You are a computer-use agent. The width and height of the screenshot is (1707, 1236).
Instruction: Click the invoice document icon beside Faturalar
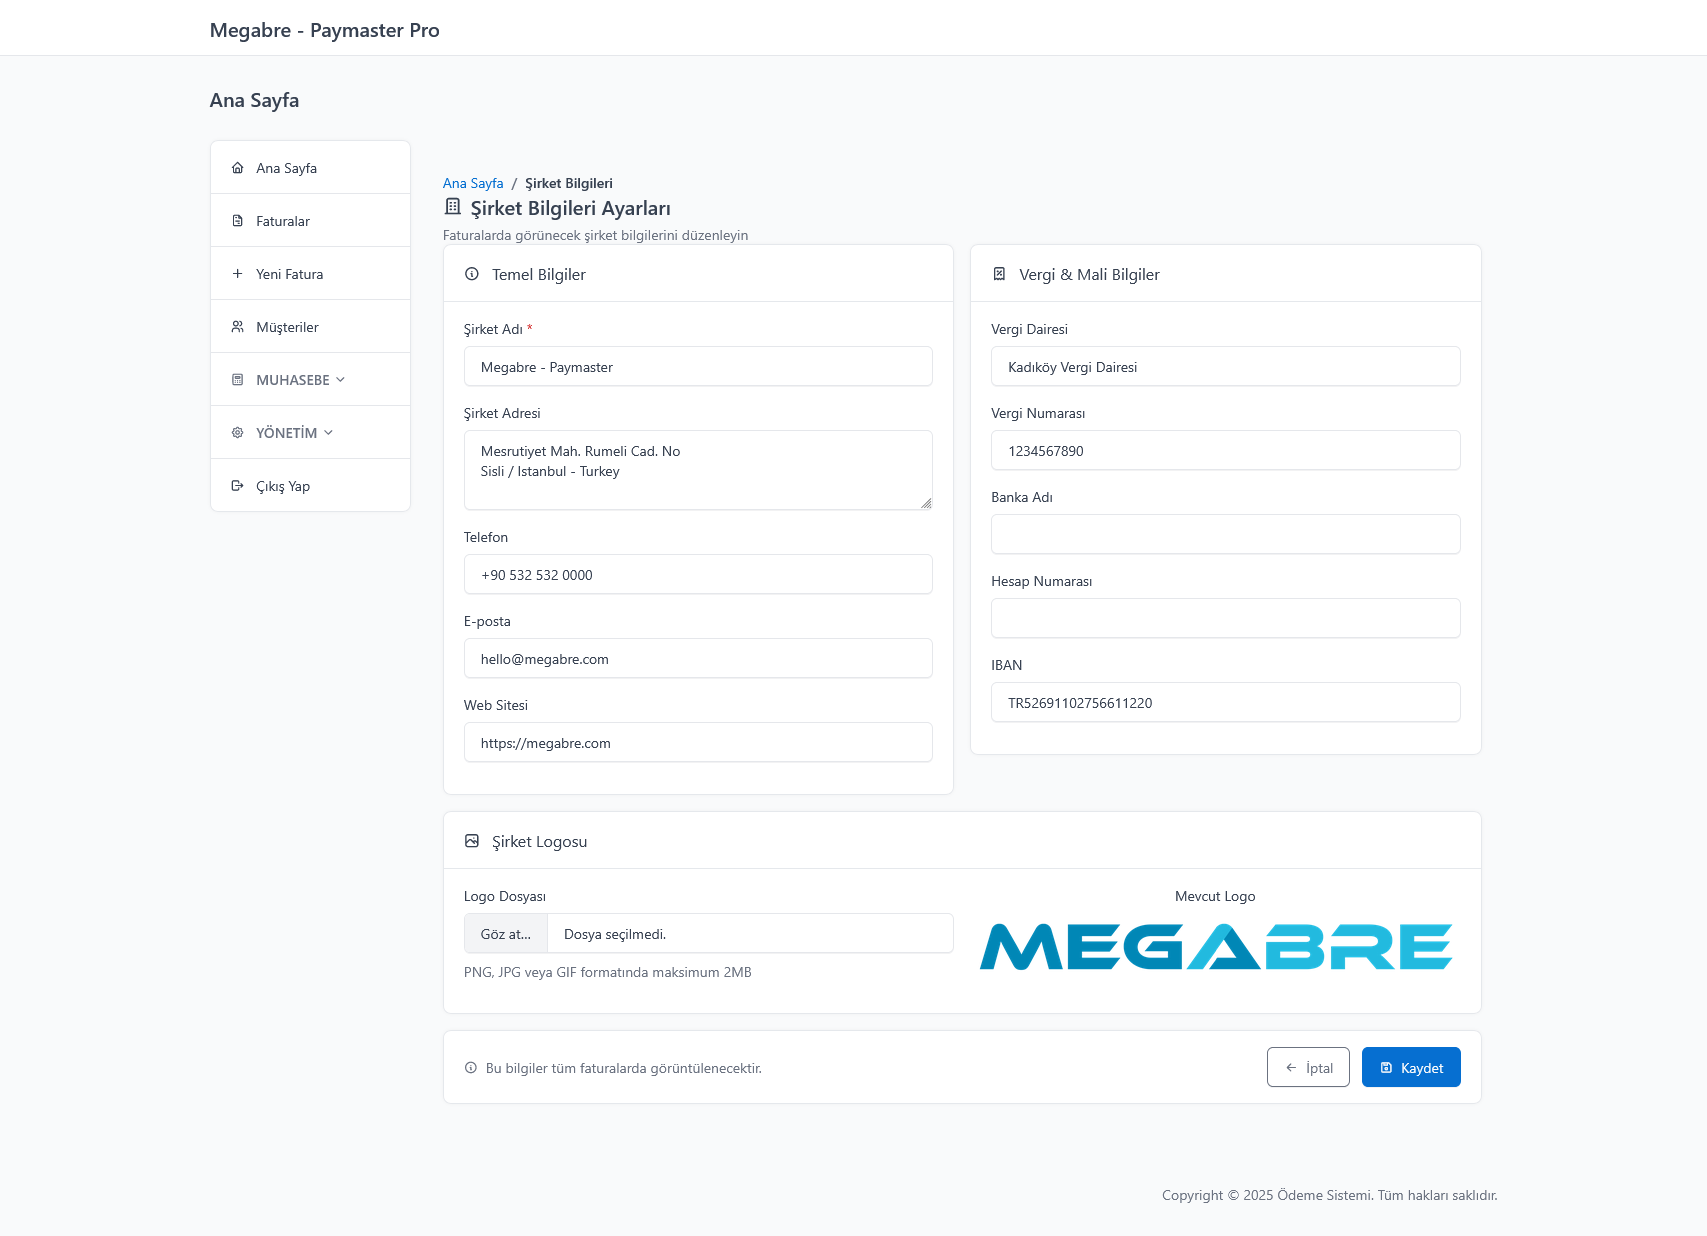pos(237,221)
